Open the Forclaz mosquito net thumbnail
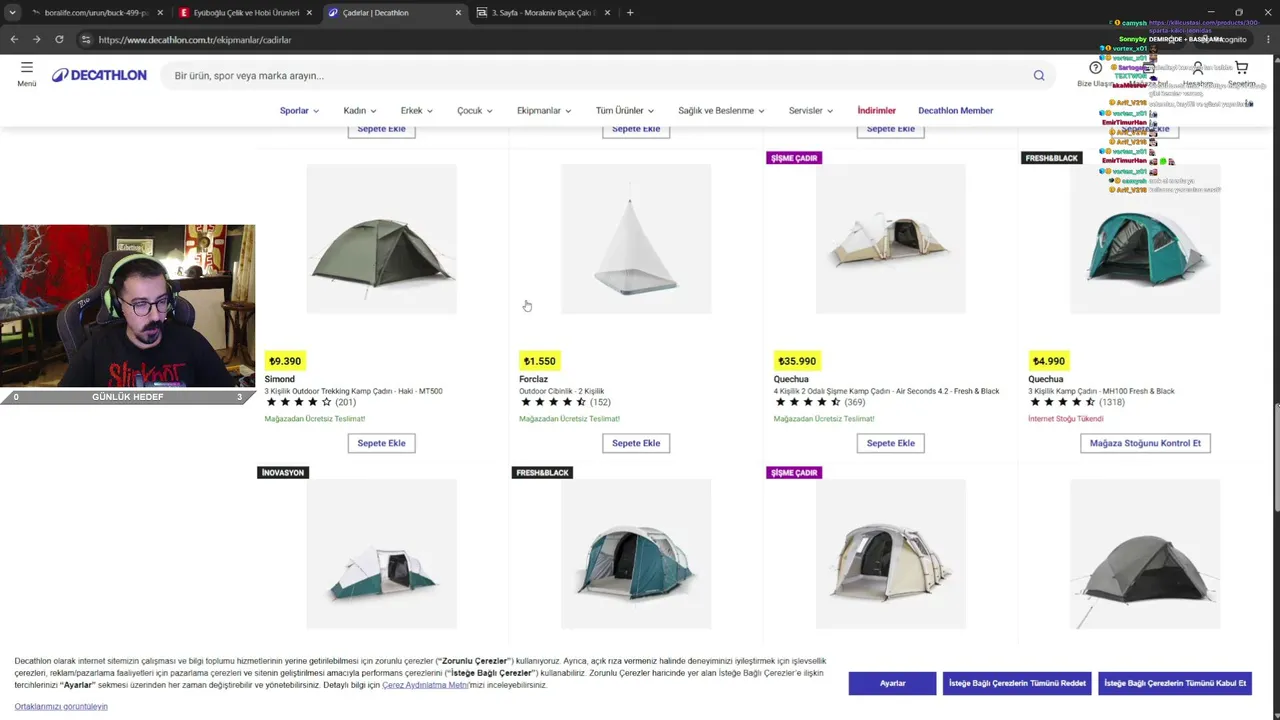The width and height of the screenshot is (1280, 720). pyautogui.click(x=636, y=239)
